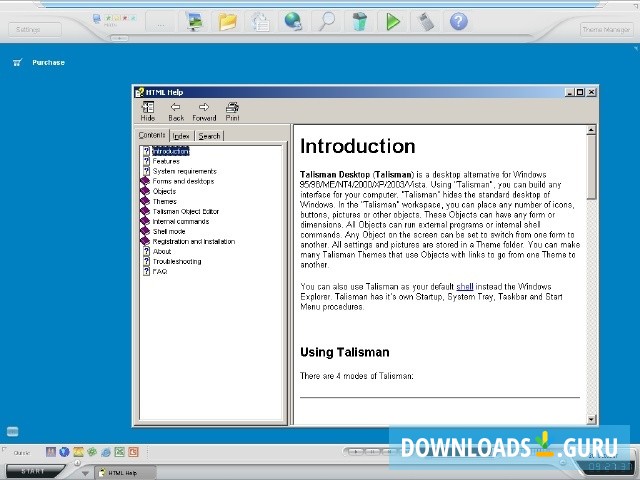
Task: Select the Introduction topic
Action: (171, 151)
